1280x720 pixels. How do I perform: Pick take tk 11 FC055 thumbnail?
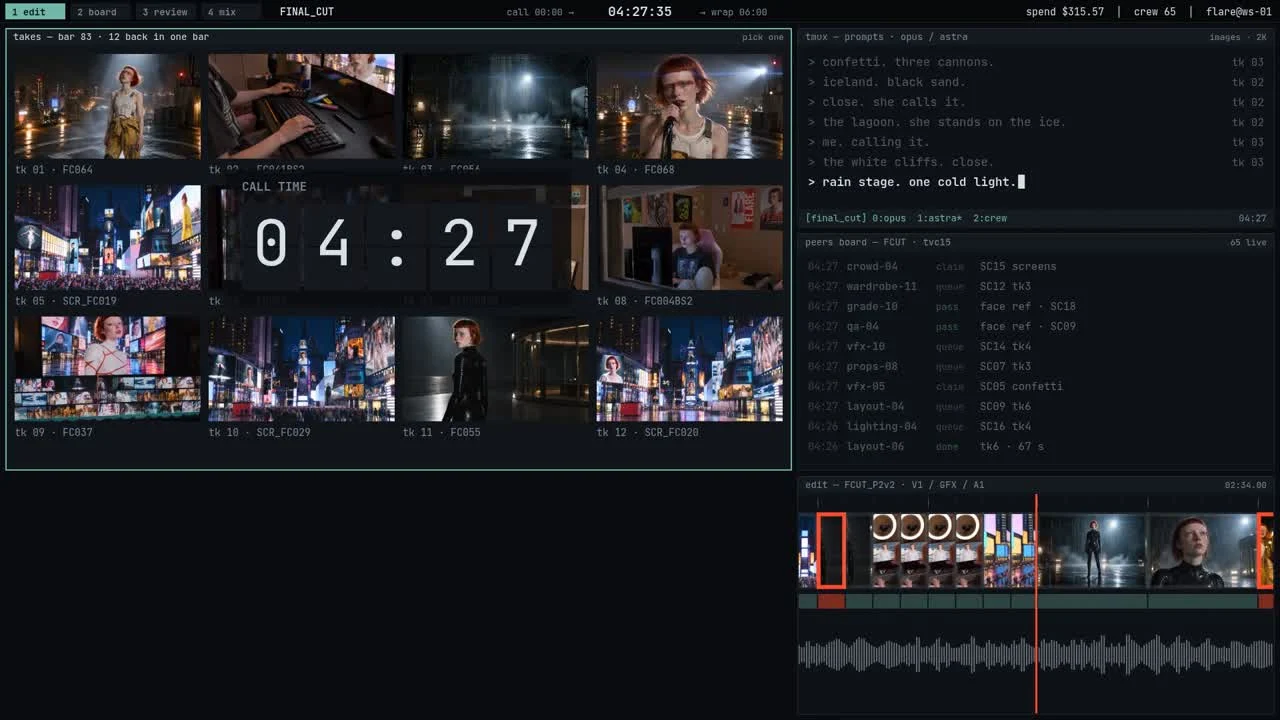click(x=496, y=369)
